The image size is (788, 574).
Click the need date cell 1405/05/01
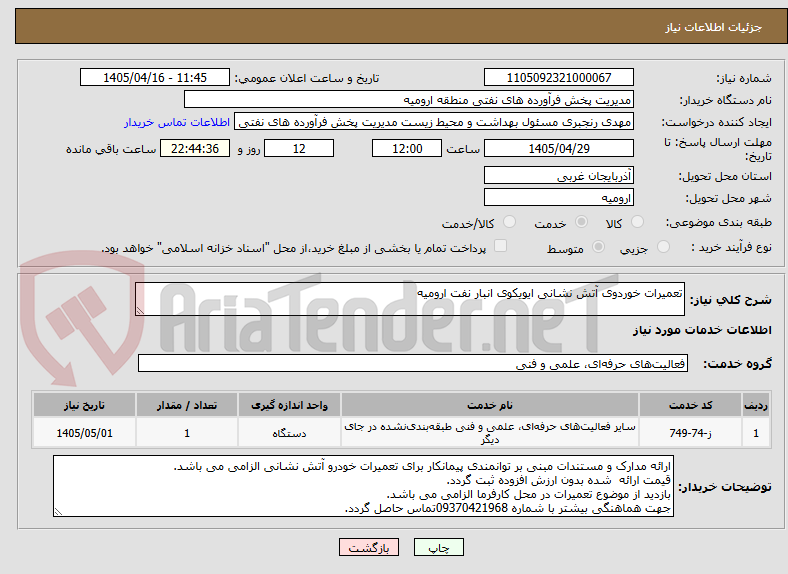tap(84, 432)
